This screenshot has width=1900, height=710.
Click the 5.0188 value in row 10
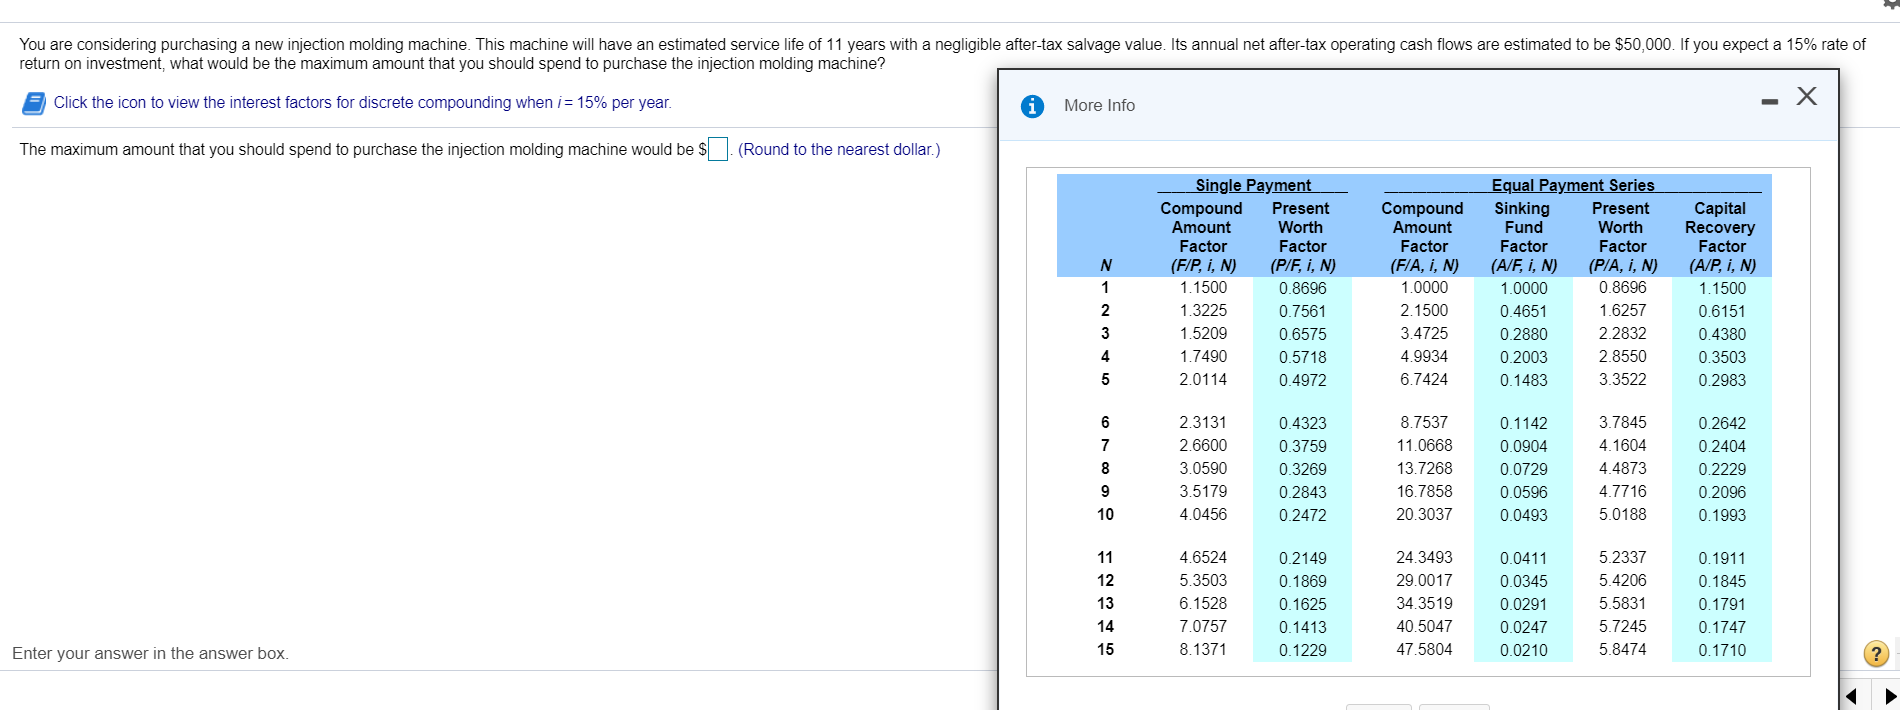[x=1622, y=515]
